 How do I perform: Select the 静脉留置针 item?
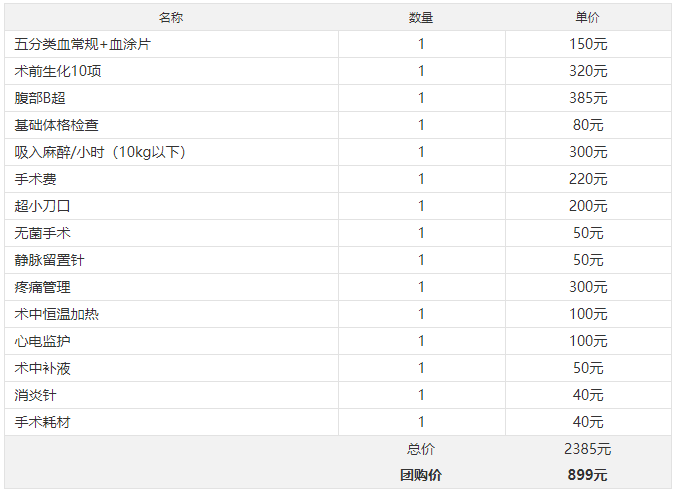pos(49,260)
